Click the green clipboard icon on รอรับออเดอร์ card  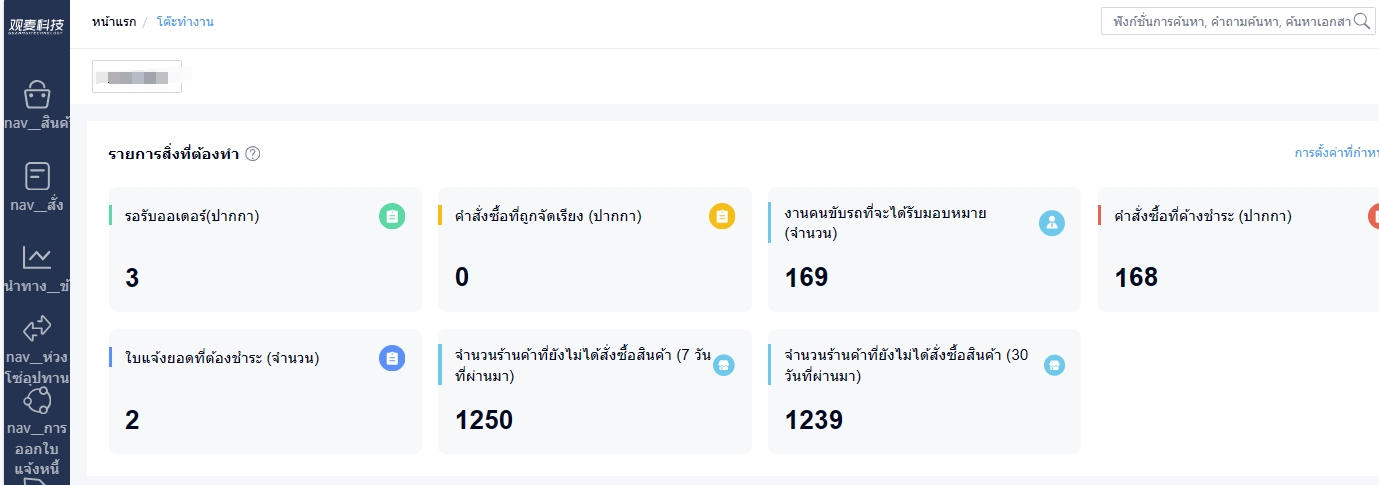(x=392, y=216)
